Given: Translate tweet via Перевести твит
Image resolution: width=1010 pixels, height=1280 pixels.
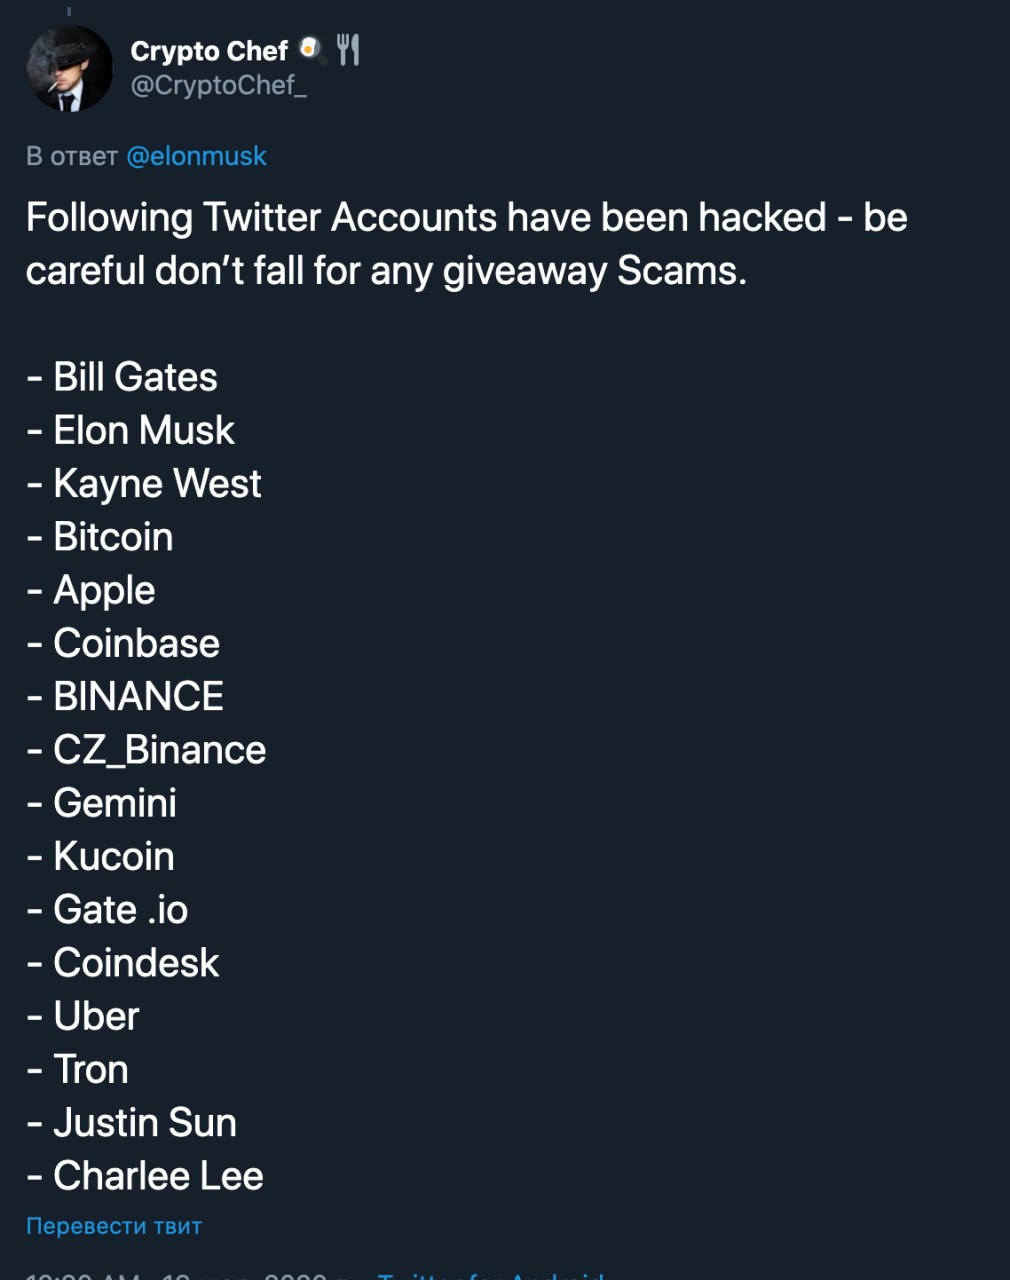Looking at the screenshot, I should 114,1226.
